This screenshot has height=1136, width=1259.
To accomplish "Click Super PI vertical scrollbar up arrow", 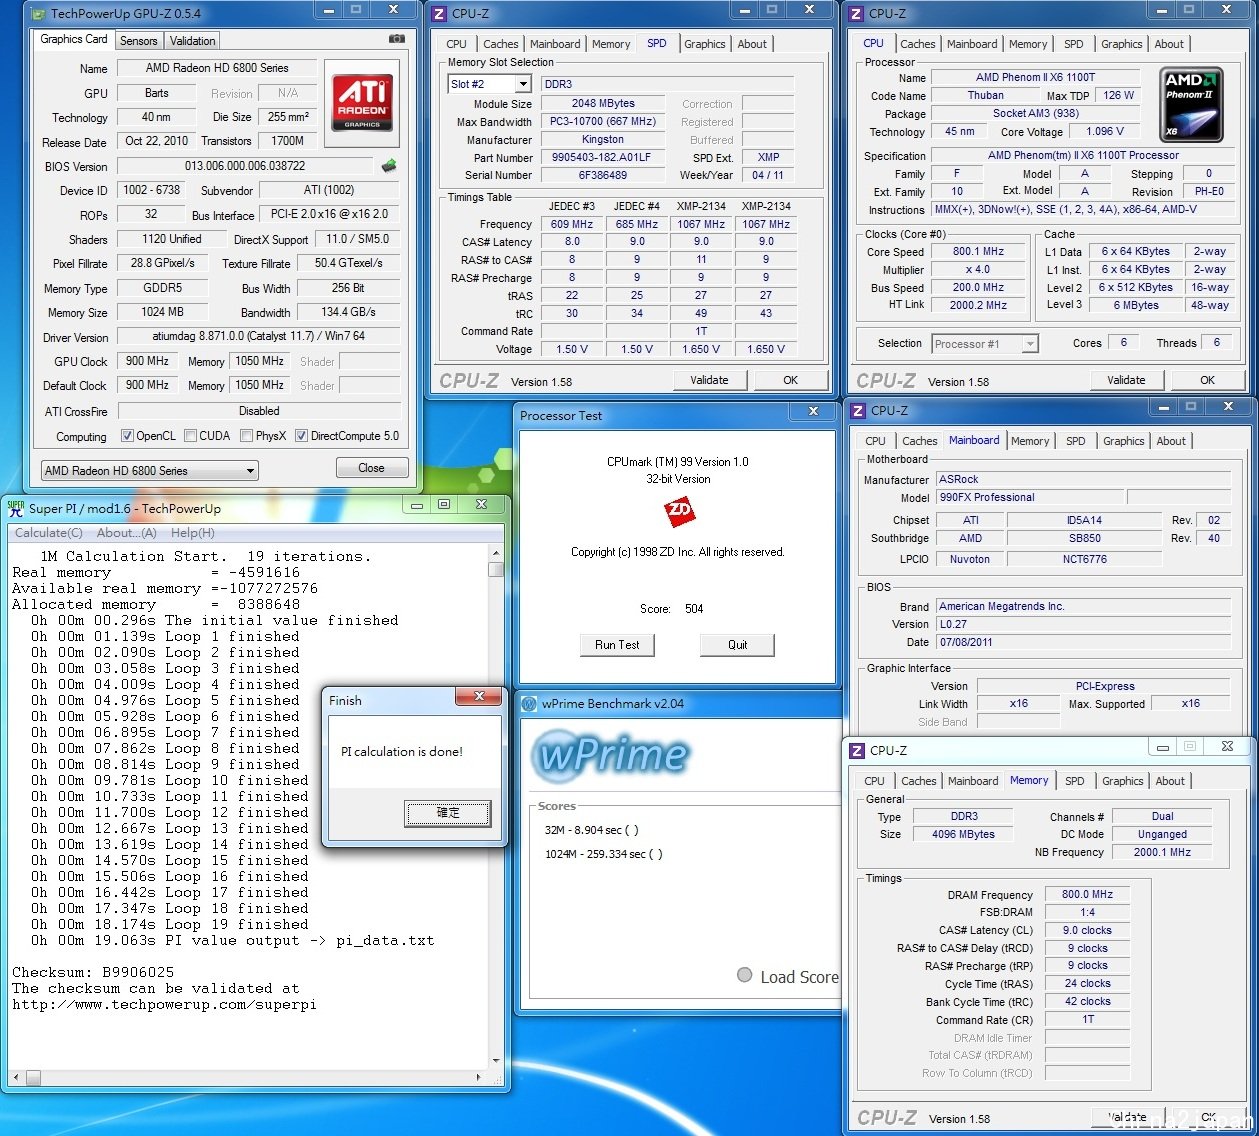I will [496, 553].
